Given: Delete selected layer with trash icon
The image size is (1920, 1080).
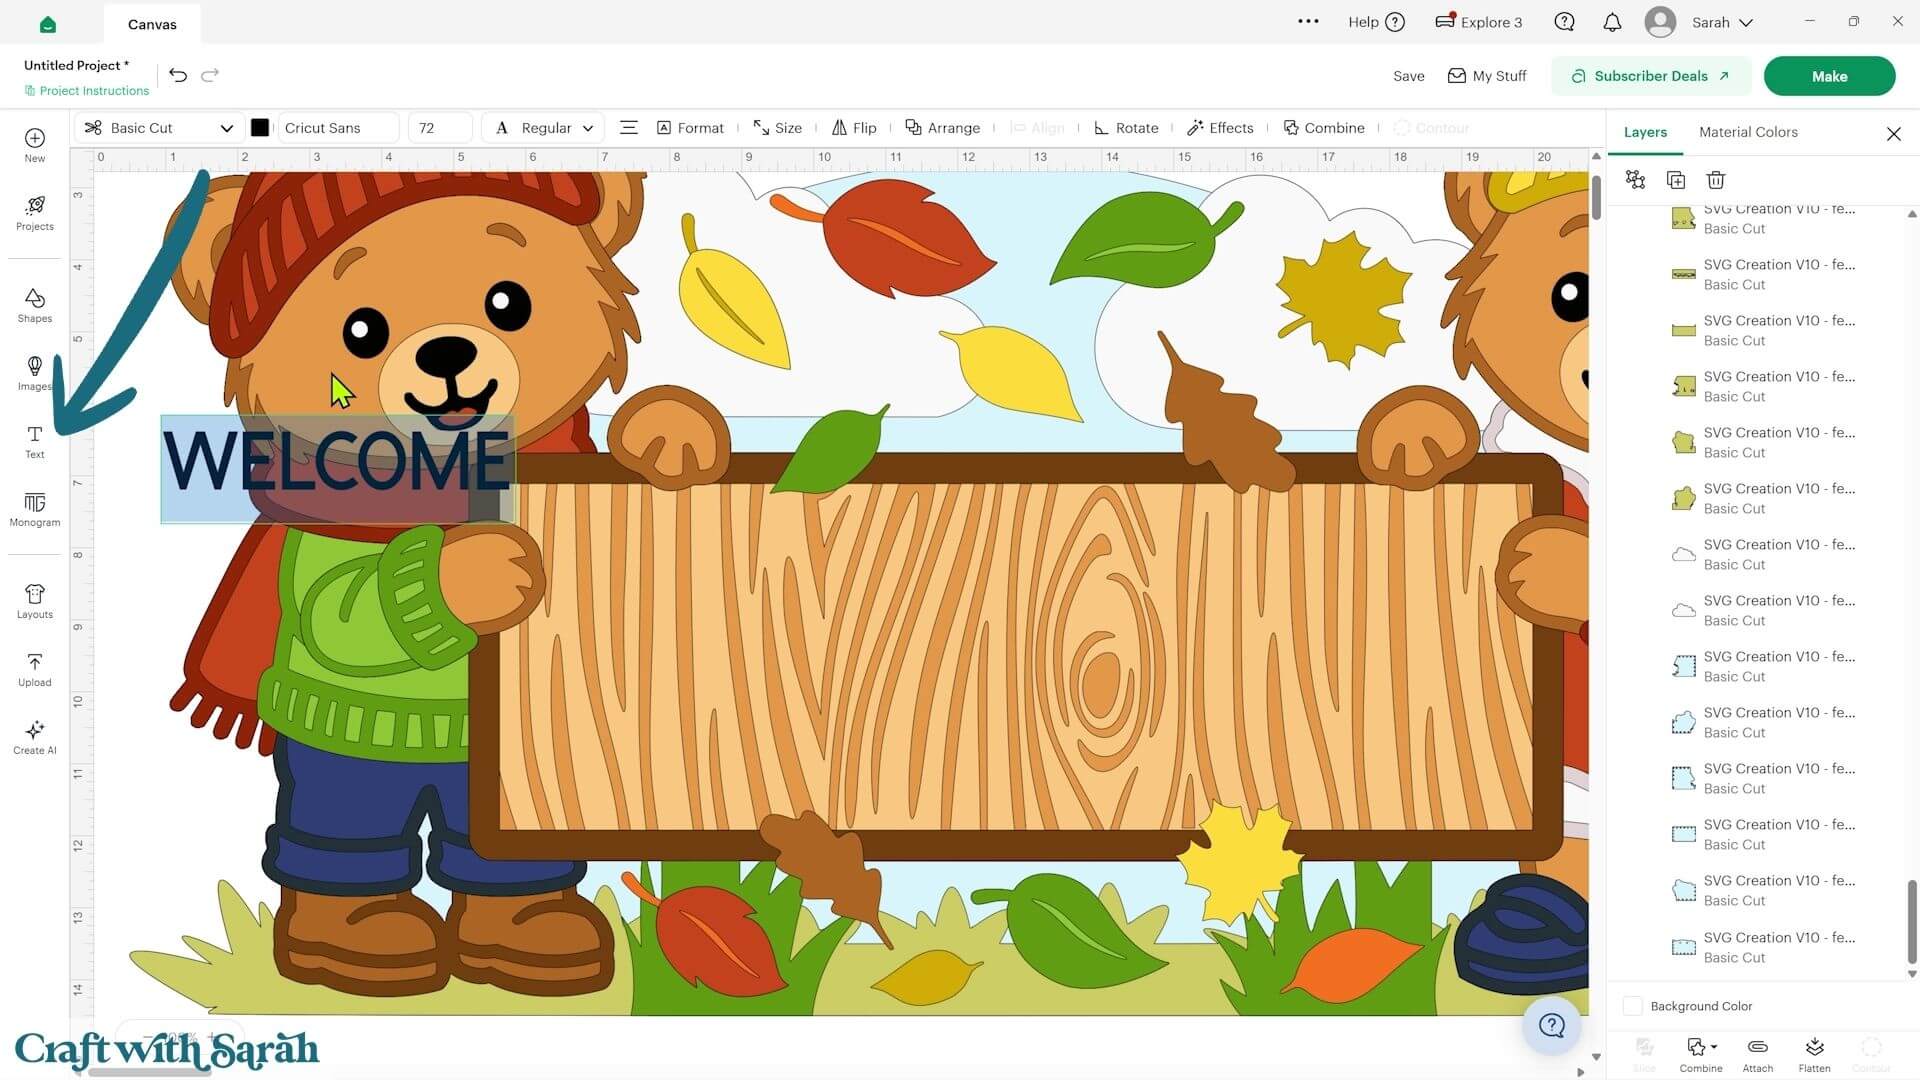Looking at the screenshot, I should point(1716,180).
